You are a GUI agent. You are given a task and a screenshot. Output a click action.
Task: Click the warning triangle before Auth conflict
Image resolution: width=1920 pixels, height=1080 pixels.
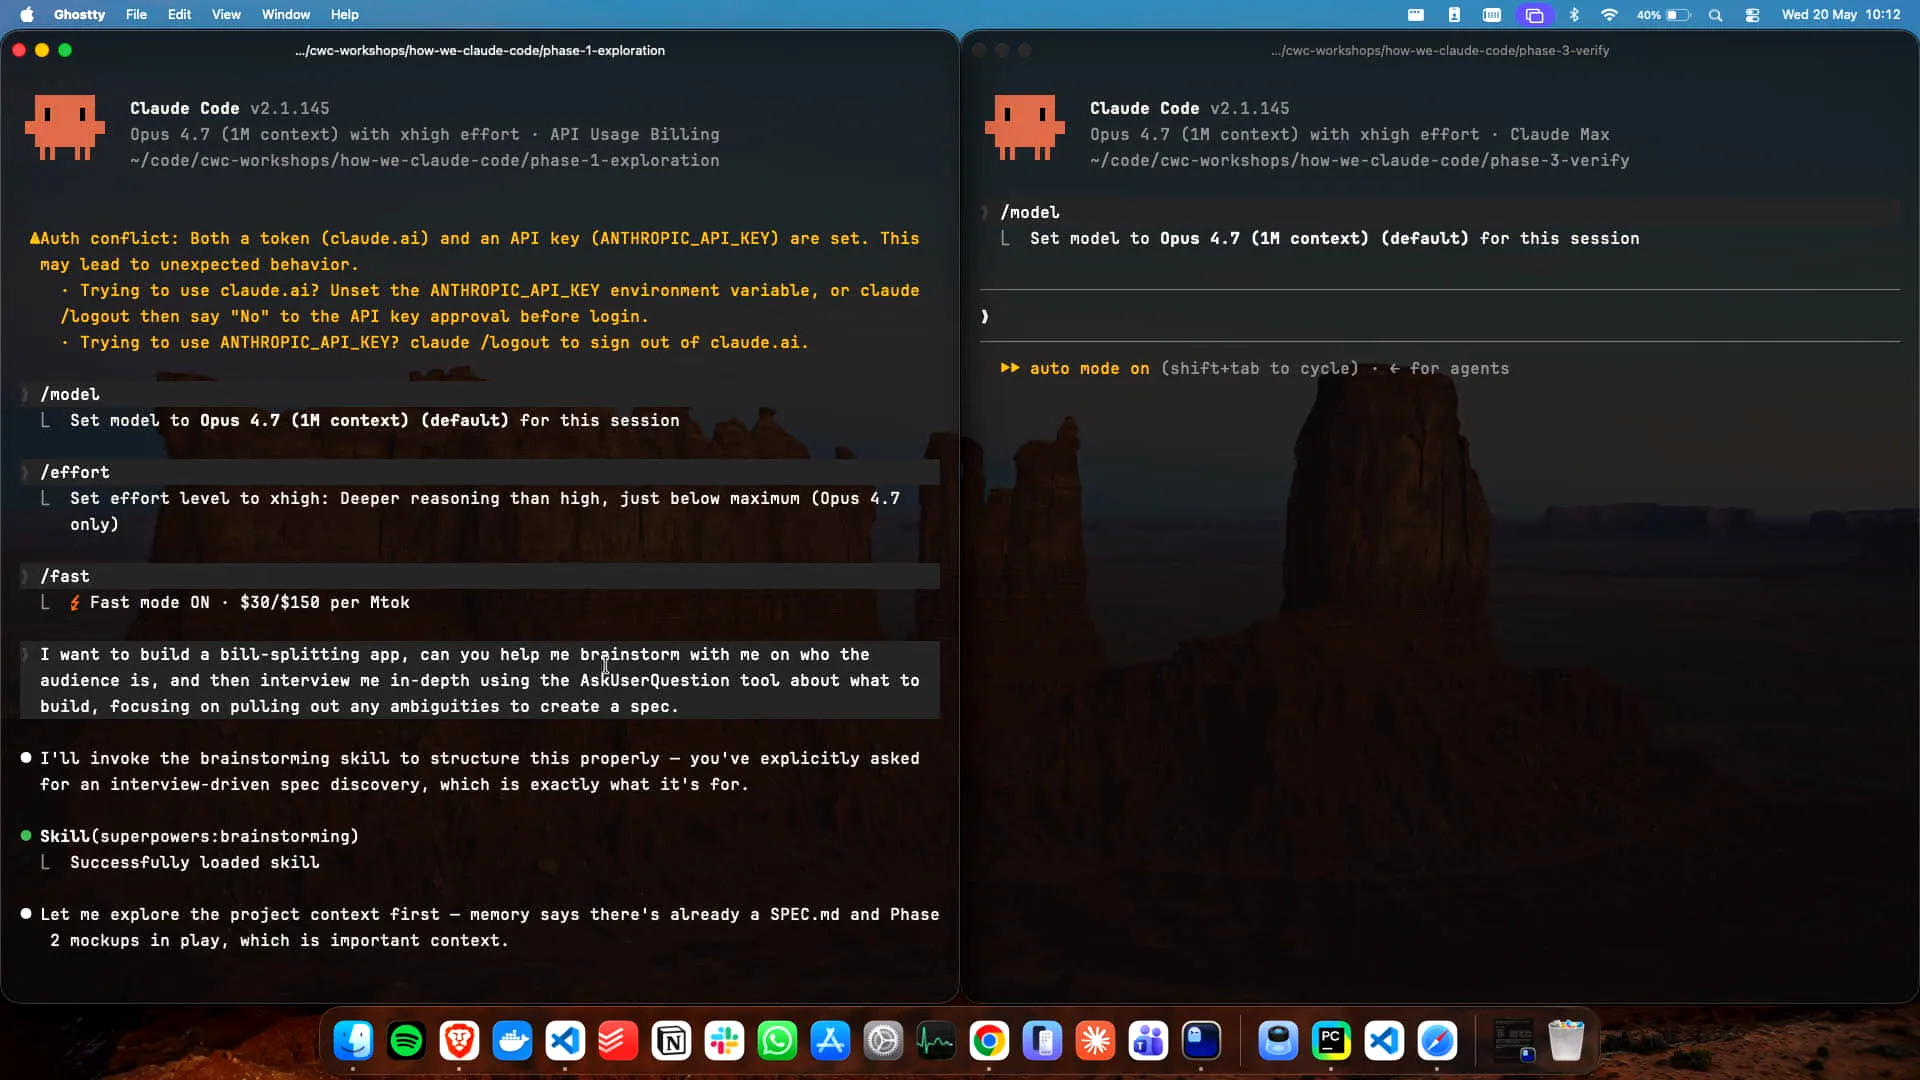coord(34,238)
